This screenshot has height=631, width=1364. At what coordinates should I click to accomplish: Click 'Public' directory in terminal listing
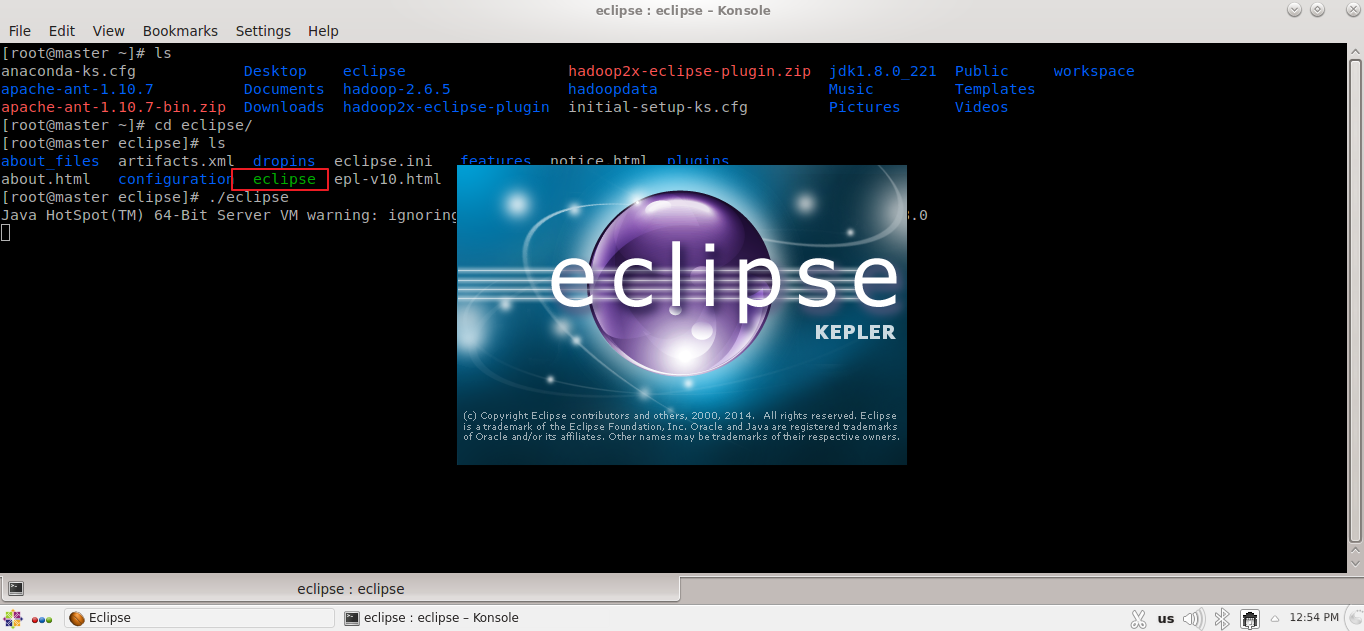(982, 71)
